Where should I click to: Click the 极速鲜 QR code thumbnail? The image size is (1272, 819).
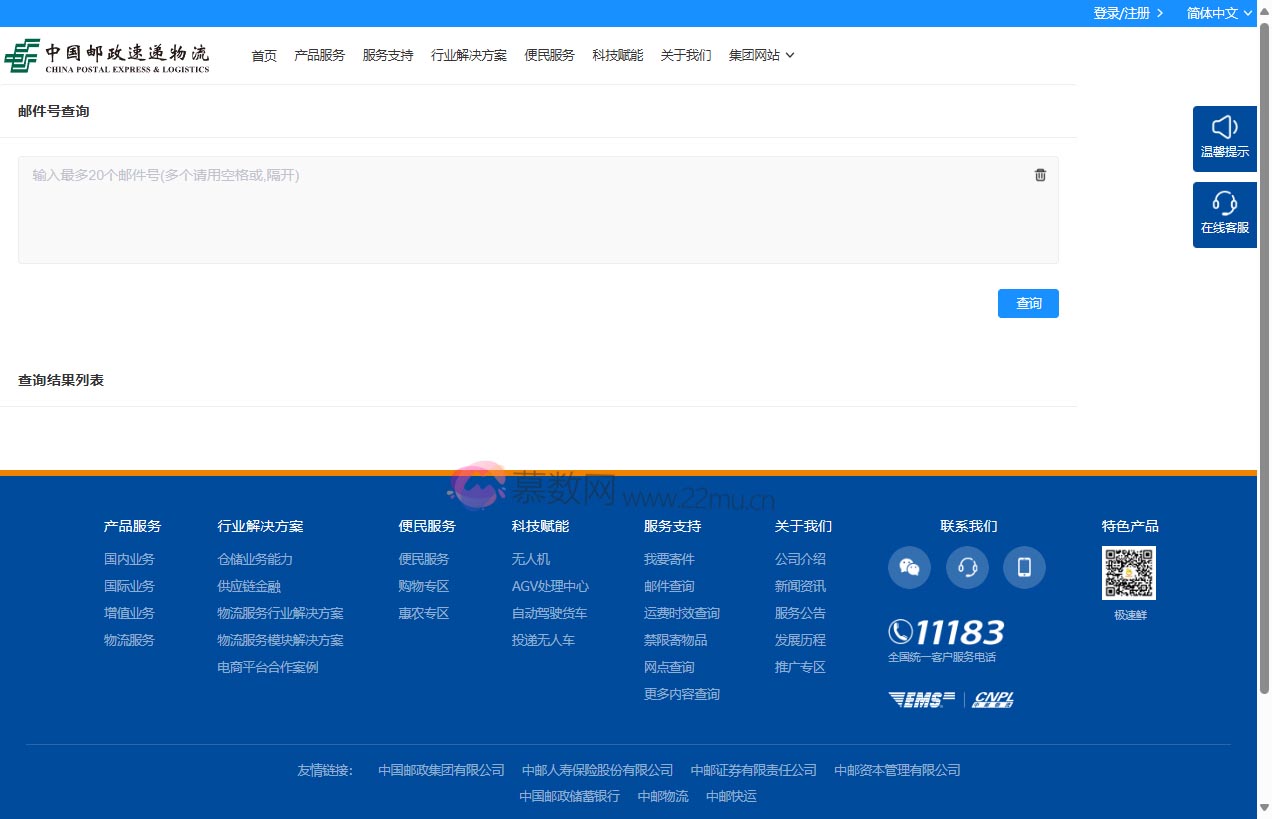tap(1128, 573)
